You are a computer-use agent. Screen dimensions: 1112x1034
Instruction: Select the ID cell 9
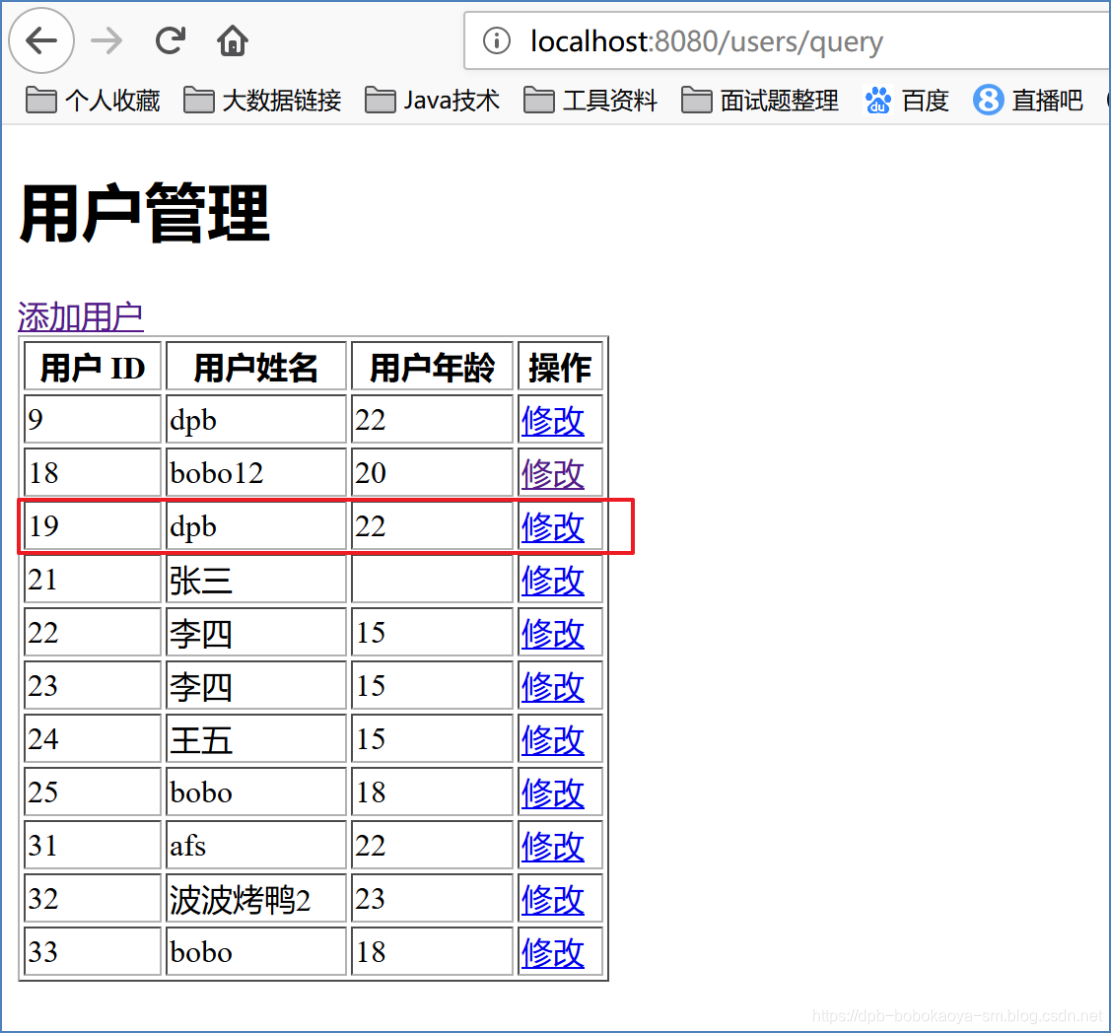pos(93,419)
